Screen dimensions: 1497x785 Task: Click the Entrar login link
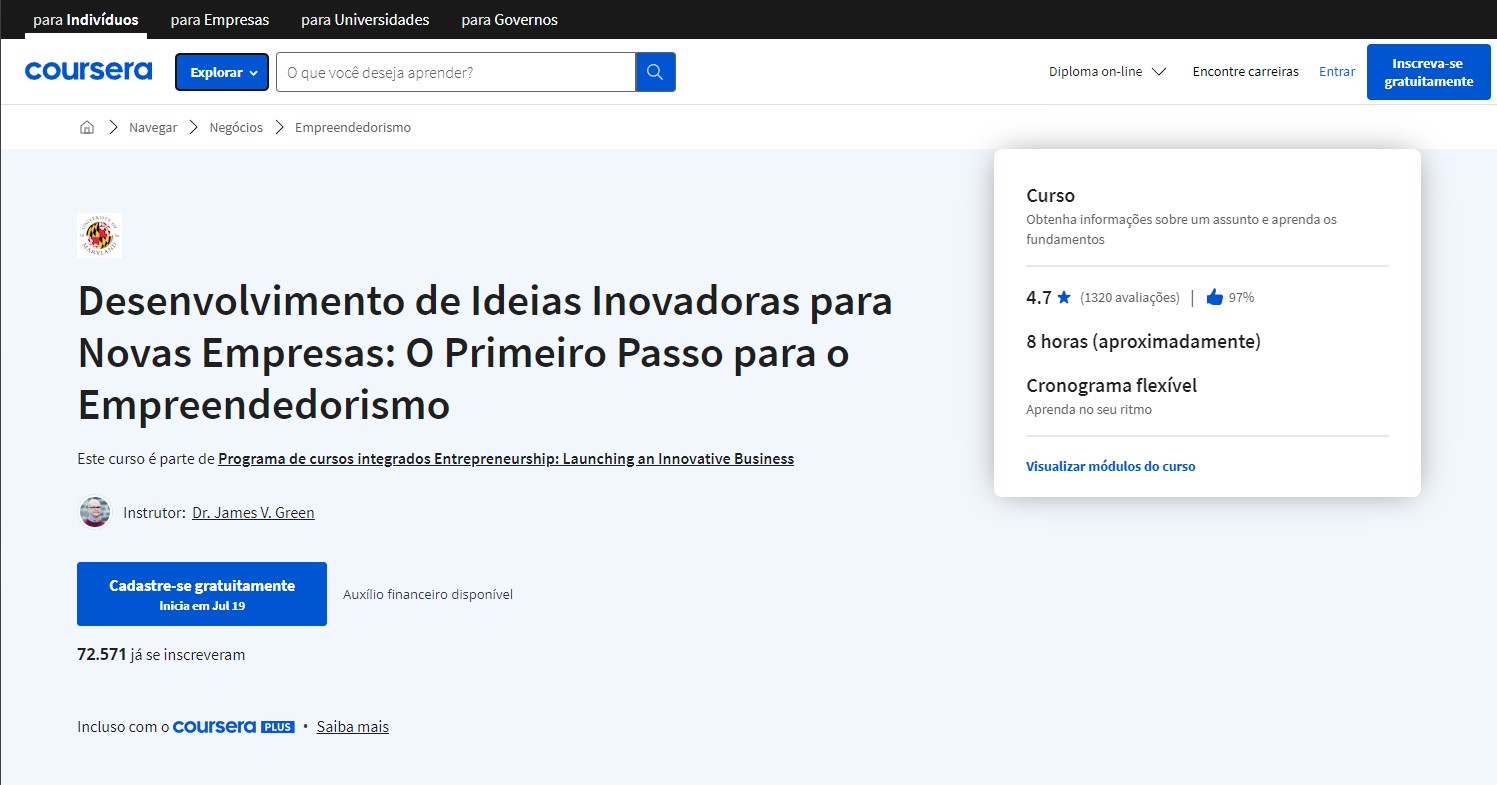(1337, 72)
